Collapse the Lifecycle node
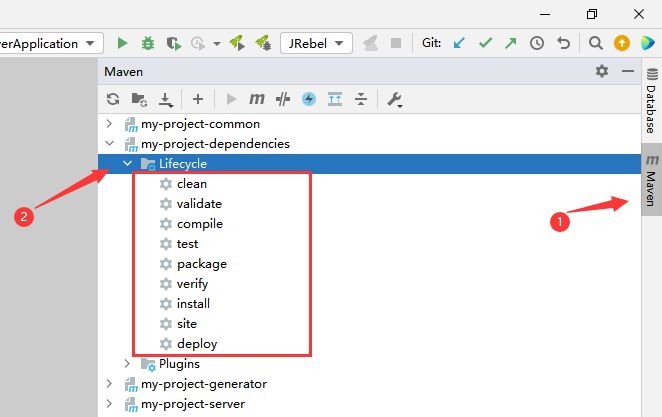Image resolution: width=662 pixels, height=417 pixels. click(x=127, y=164)
